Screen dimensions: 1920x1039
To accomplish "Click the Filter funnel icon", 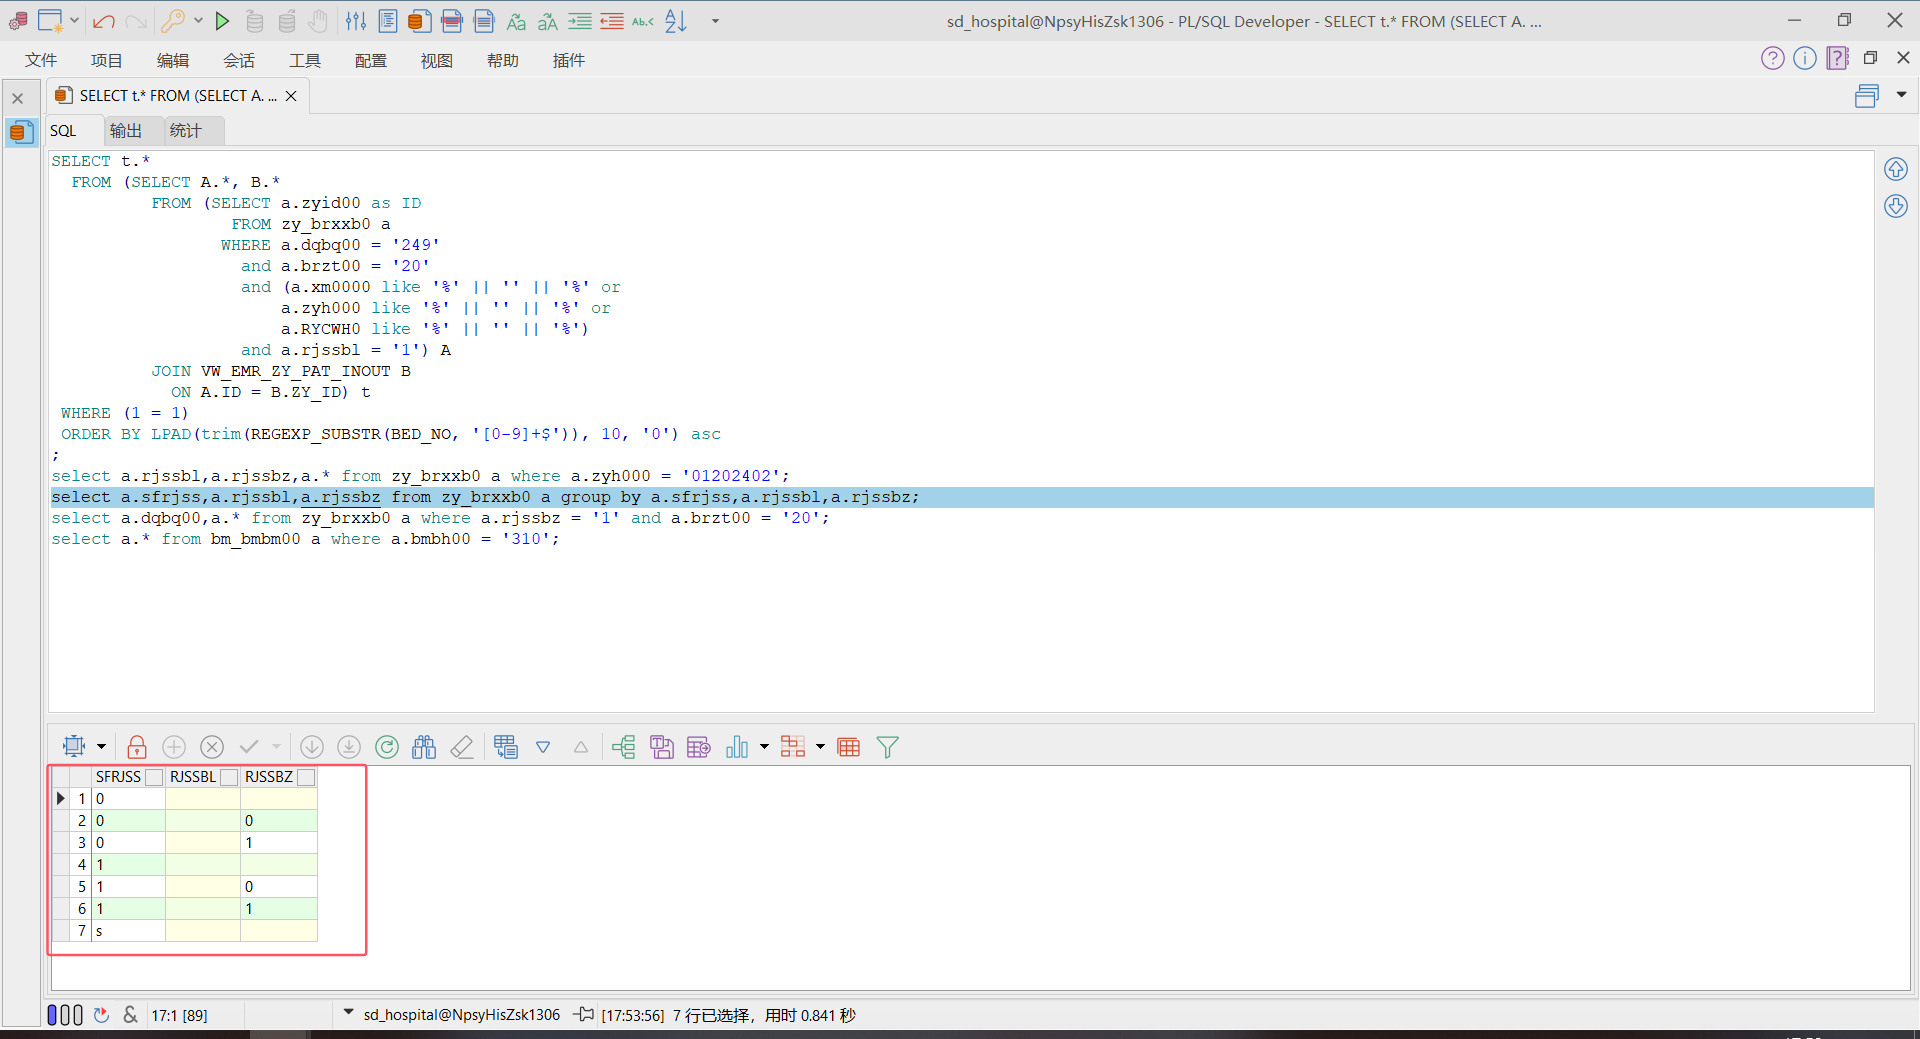I will point(887,747).
